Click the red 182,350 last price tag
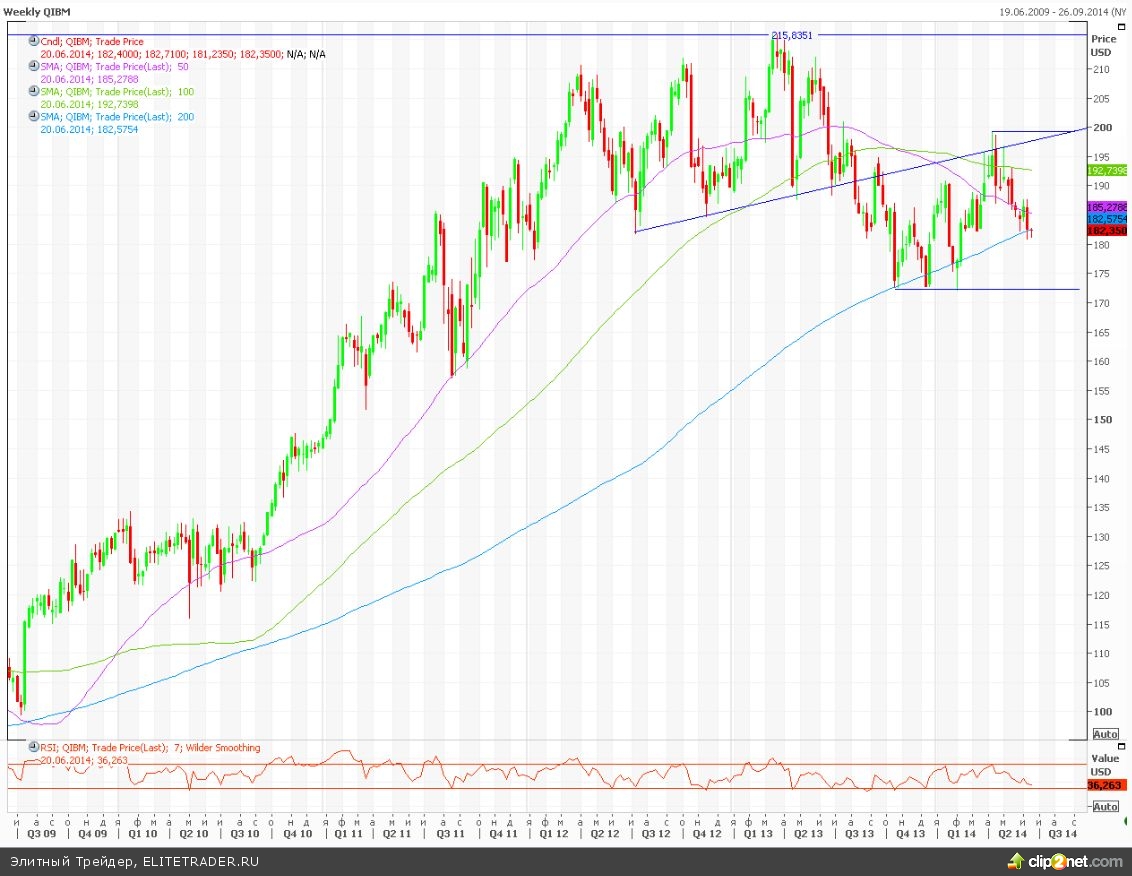 pos(1107,230)
